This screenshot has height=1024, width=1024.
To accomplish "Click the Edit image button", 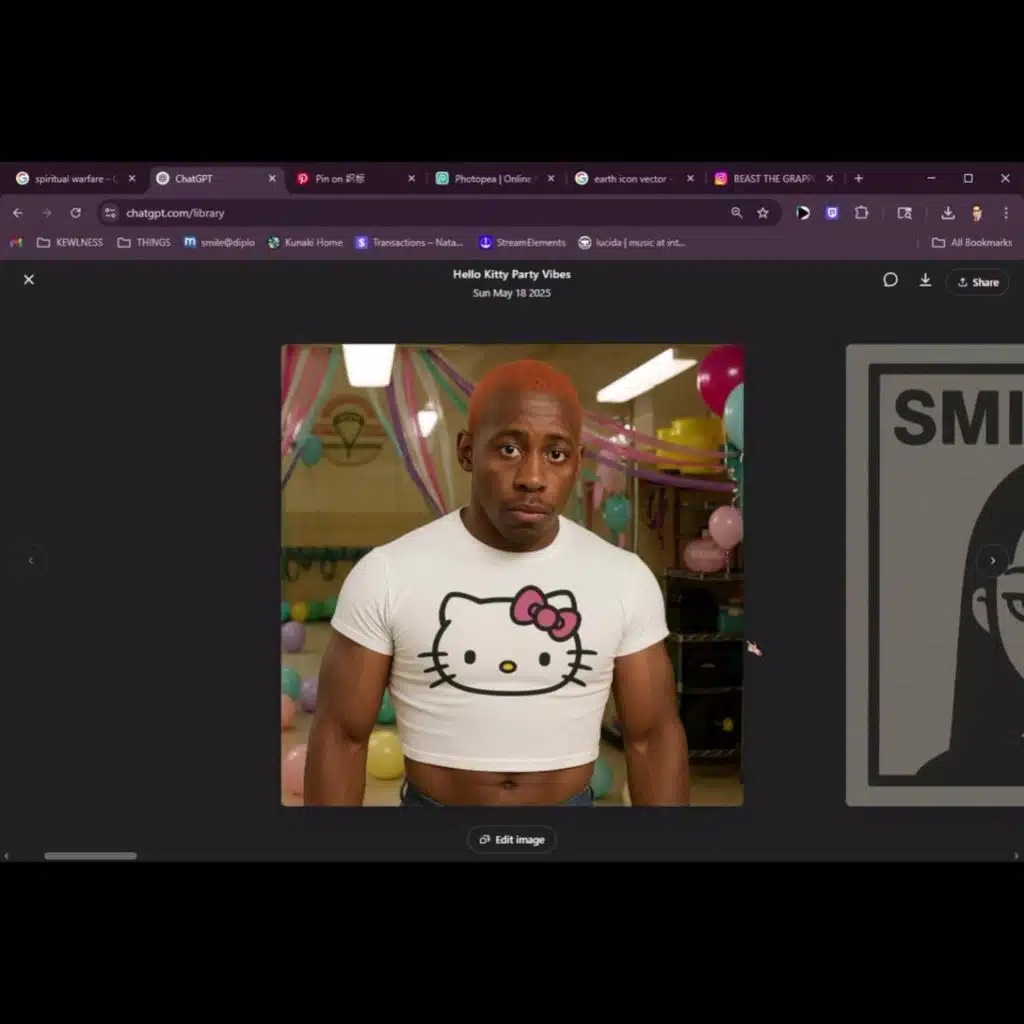I will 512,840.
